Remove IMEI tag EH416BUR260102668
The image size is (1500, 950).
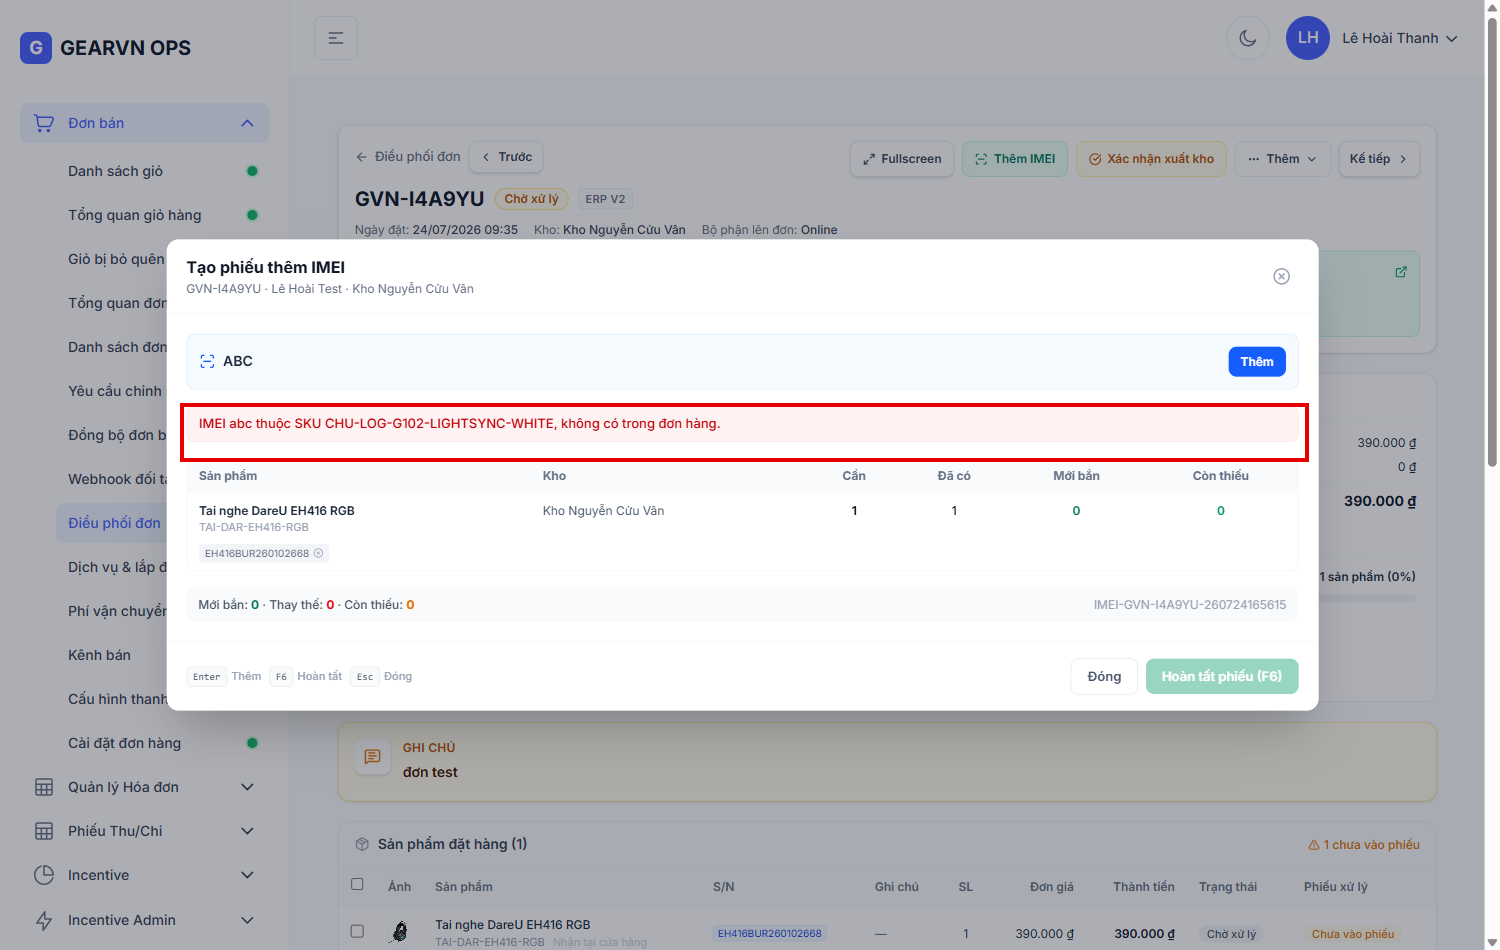tap(319, 553)
